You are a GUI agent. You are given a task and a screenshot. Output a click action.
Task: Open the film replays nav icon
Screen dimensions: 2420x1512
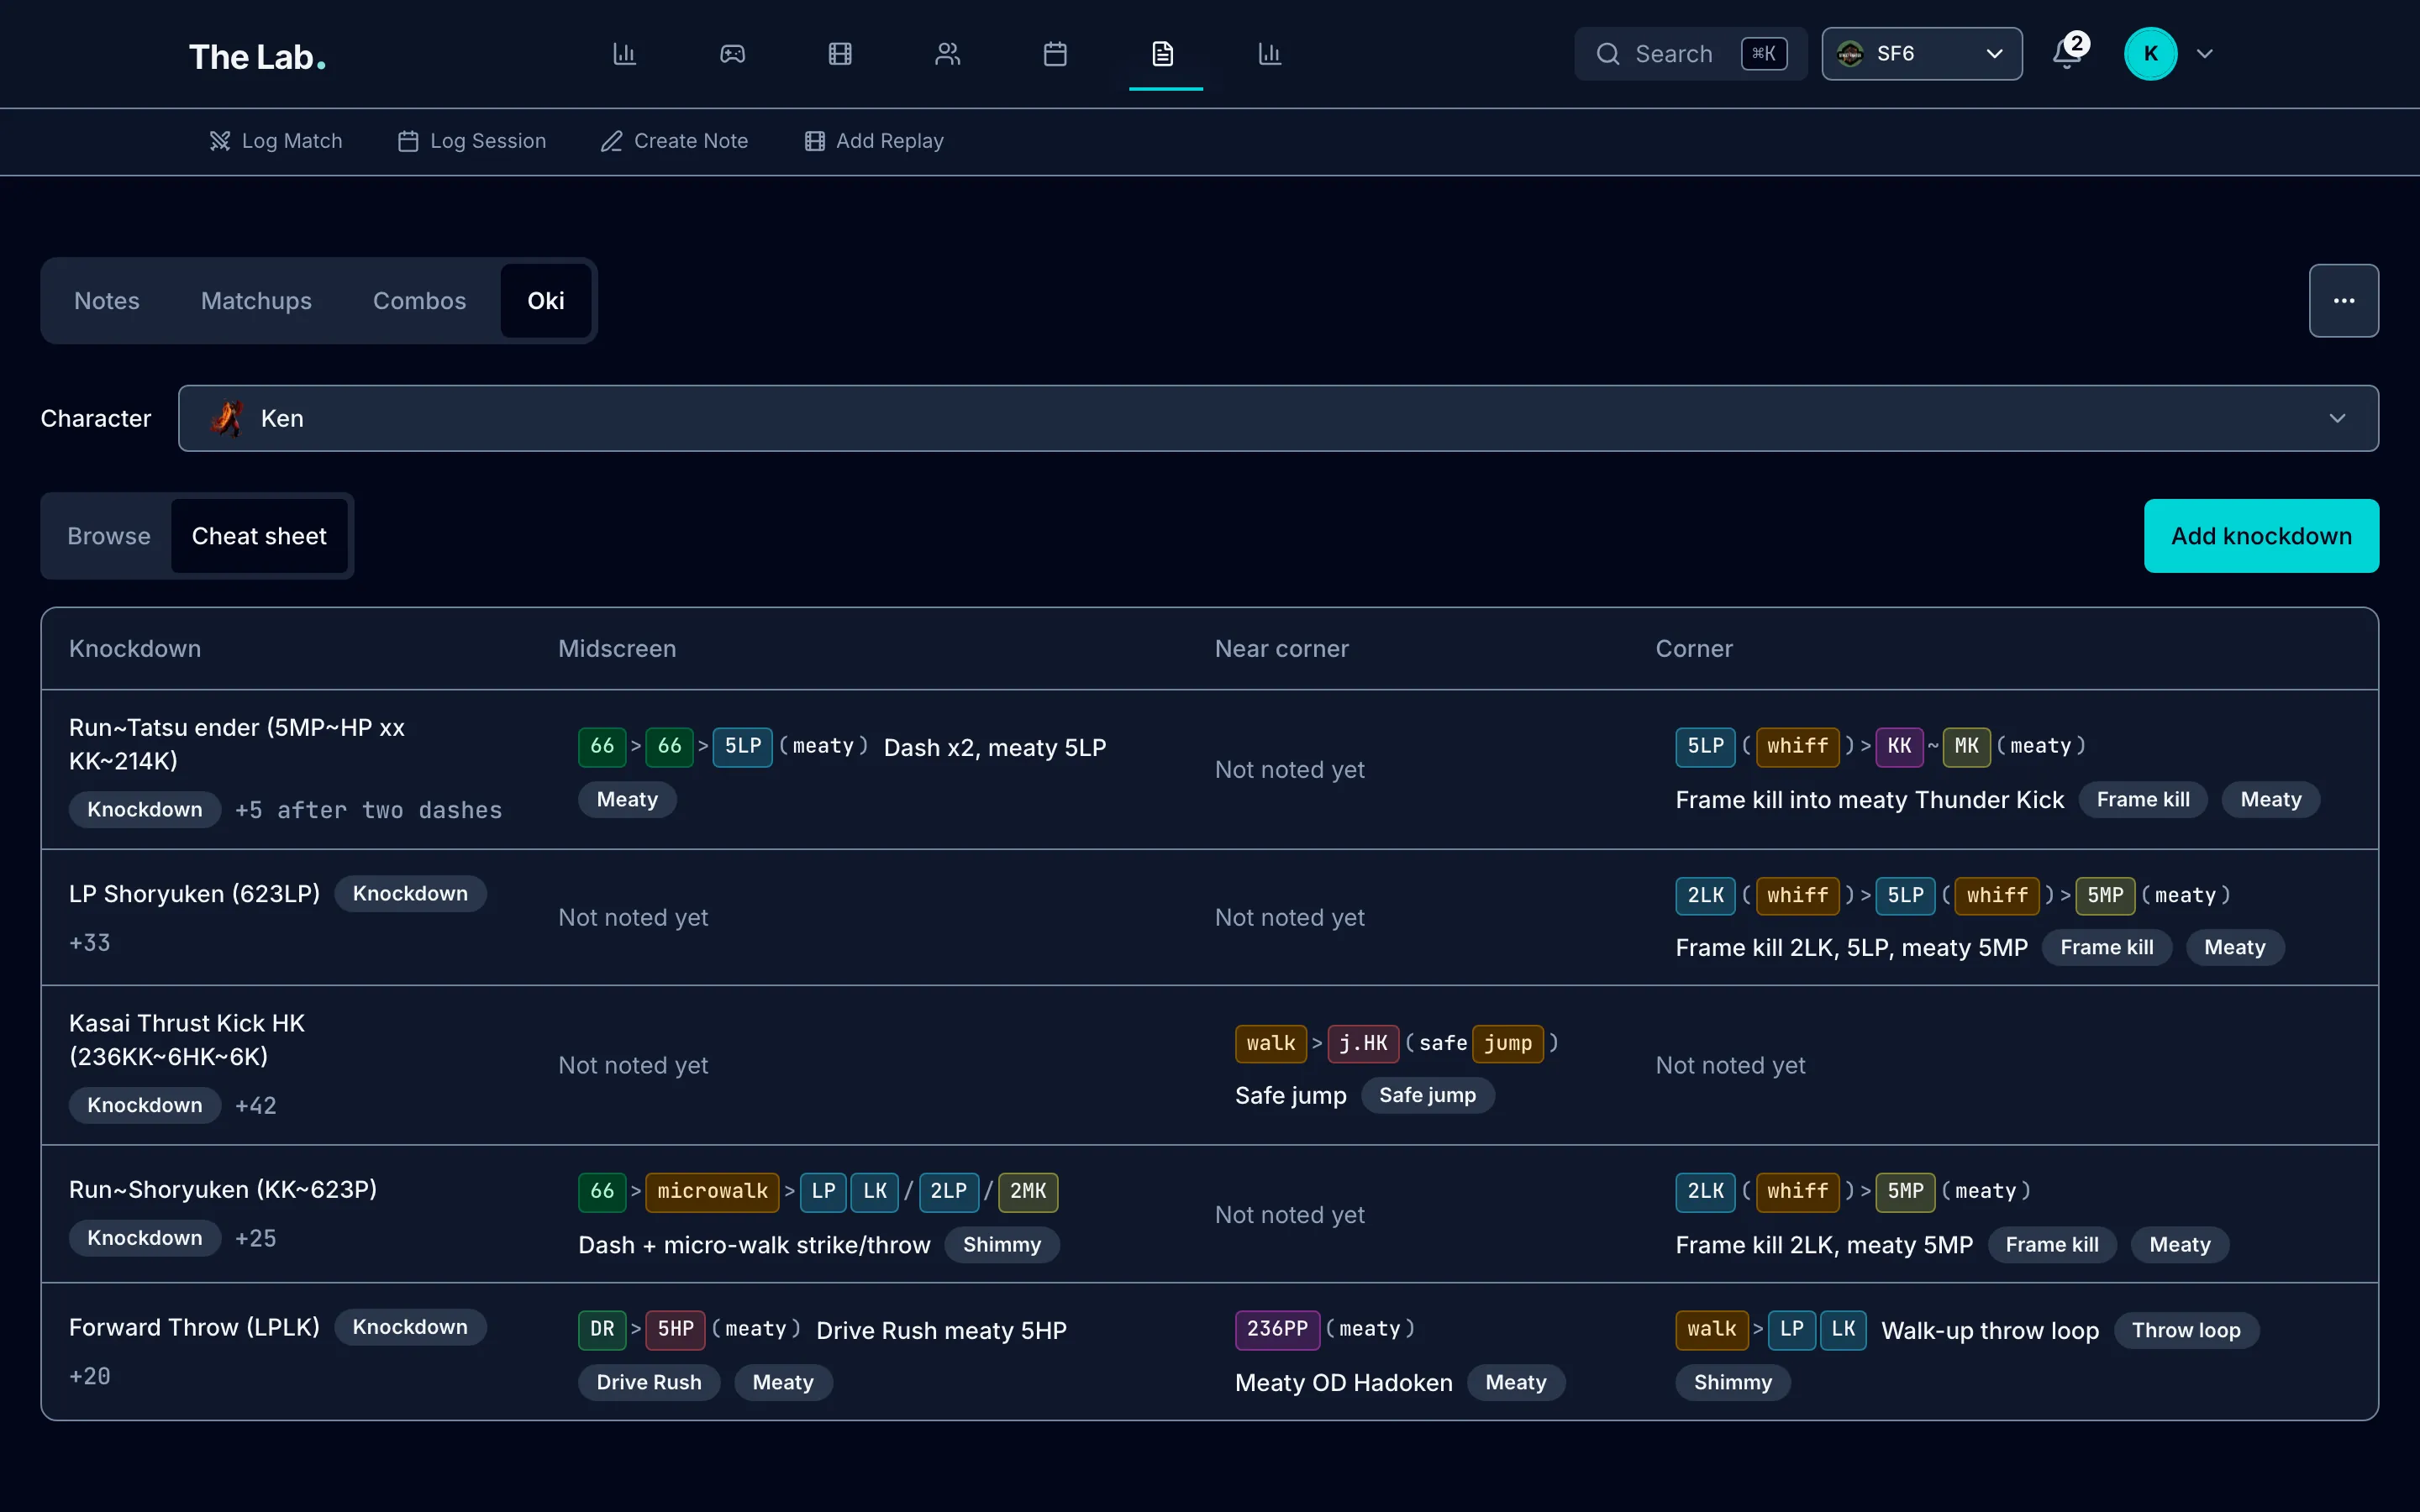[840, 54]
